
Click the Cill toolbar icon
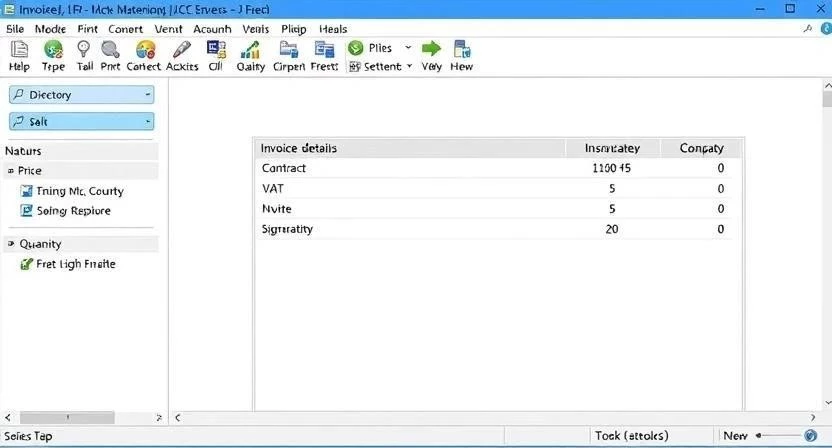(x=216, y=49)
